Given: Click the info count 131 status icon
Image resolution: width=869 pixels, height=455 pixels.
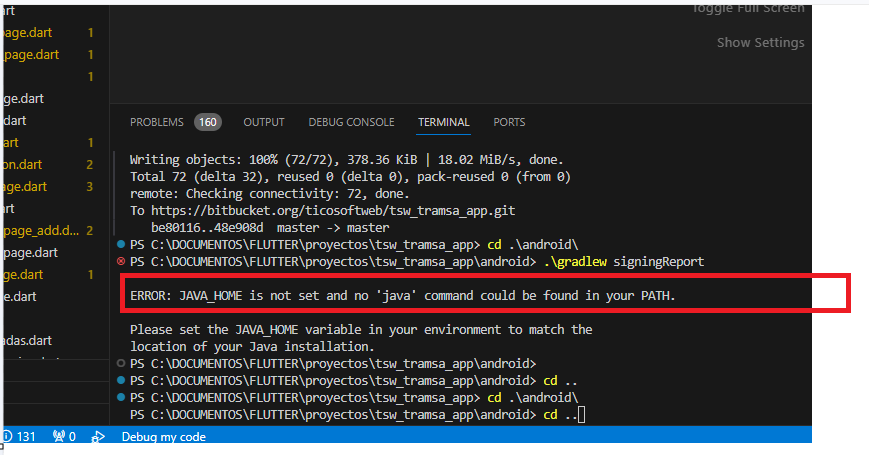Looking at the screenshot, I should [18, 437].
